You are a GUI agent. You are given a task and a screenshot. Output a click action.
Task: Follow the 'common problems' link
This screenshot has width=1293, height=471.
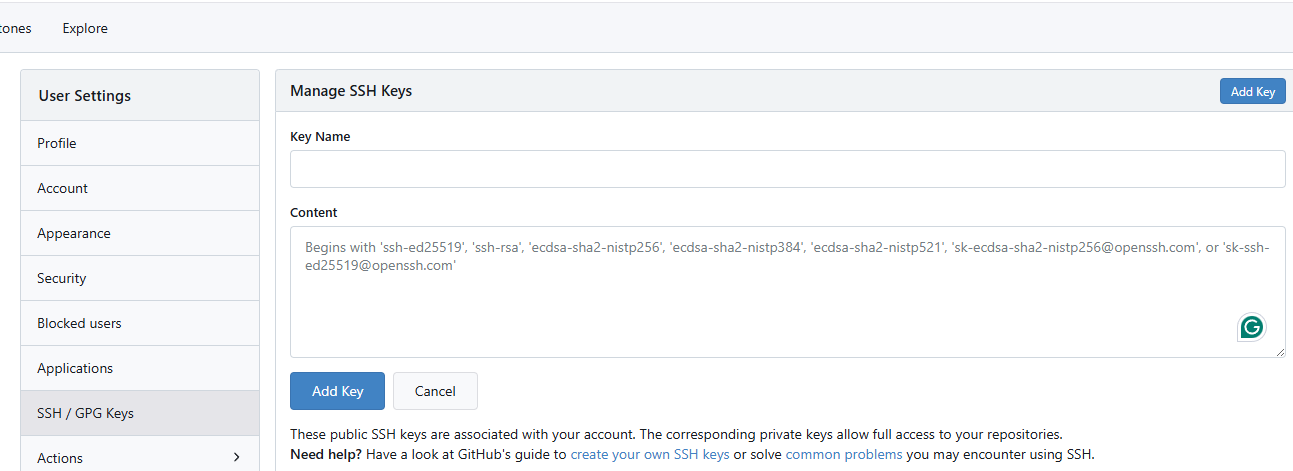point(844,454)
